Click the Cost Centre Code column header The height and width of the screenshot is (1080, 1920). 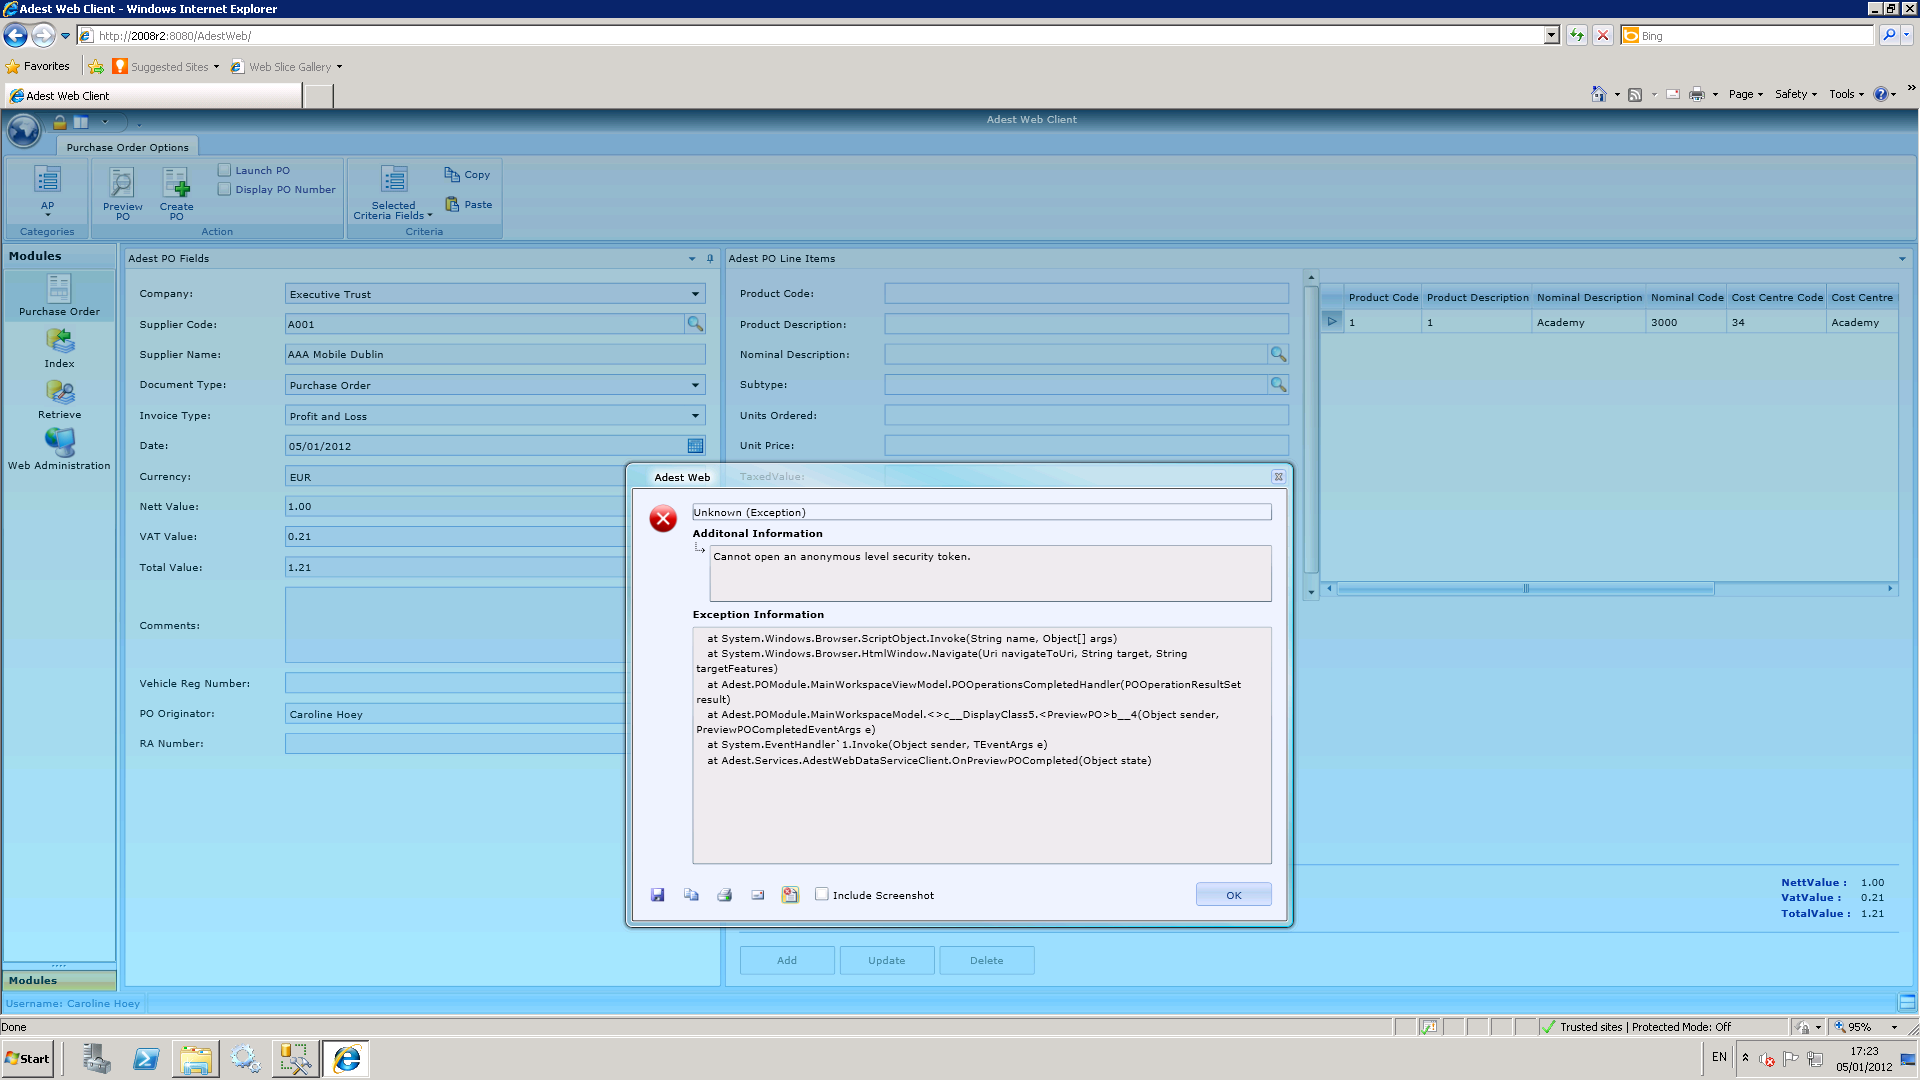(x=1777, y=297)
